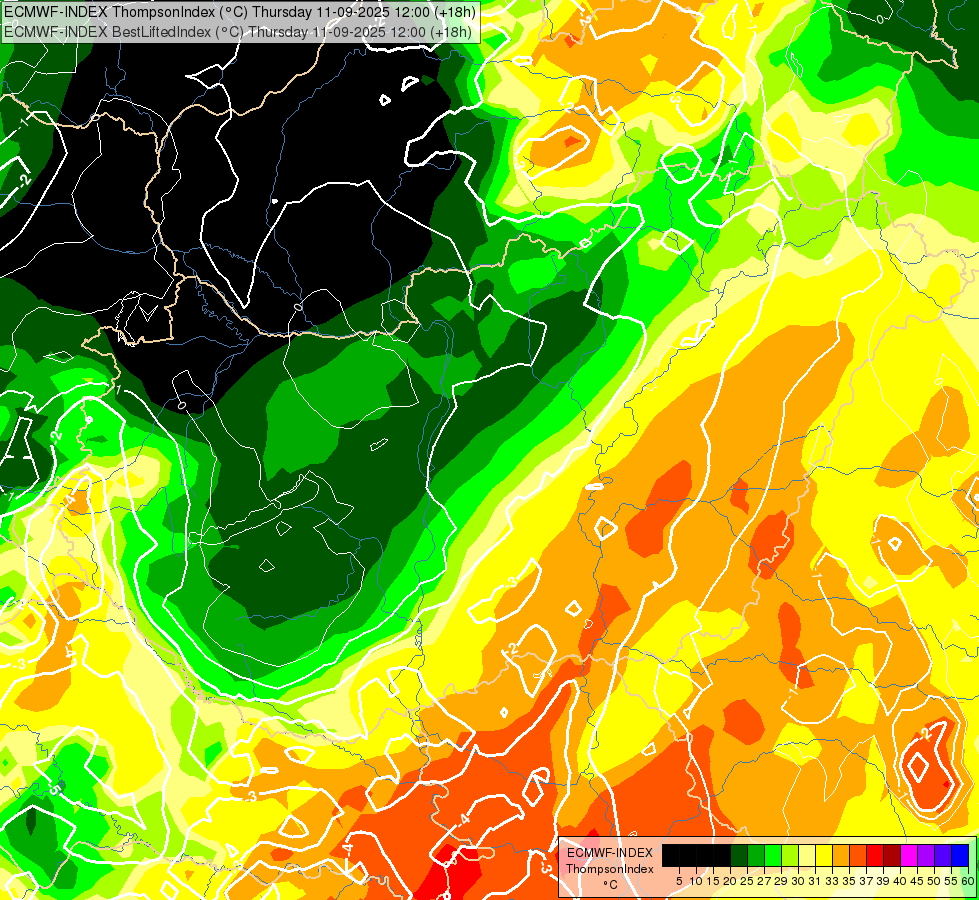Select the red 37–39 legend swatch
The width and height of the screenshot is (979, 900).
click(875, 856)
